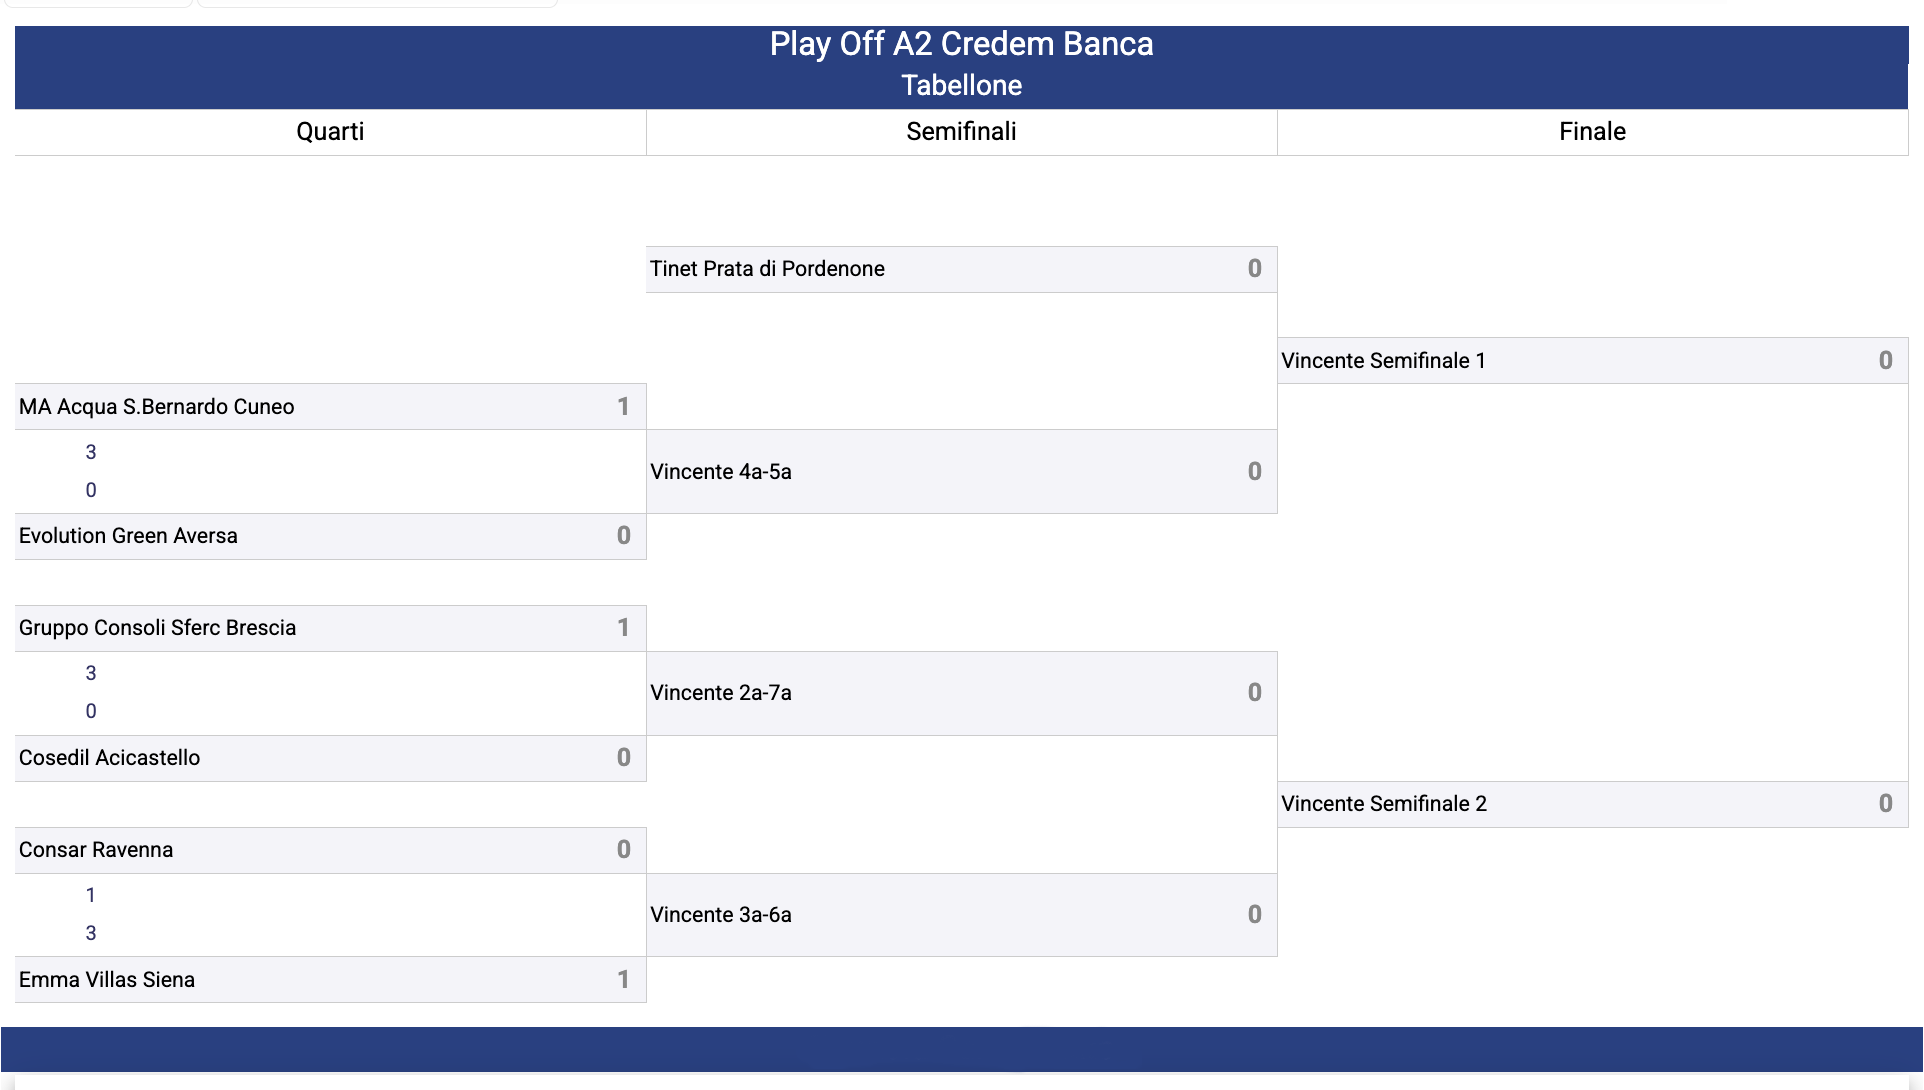
Task: Open Consar Ravenna team row
Action: click(x=330, y=850)
